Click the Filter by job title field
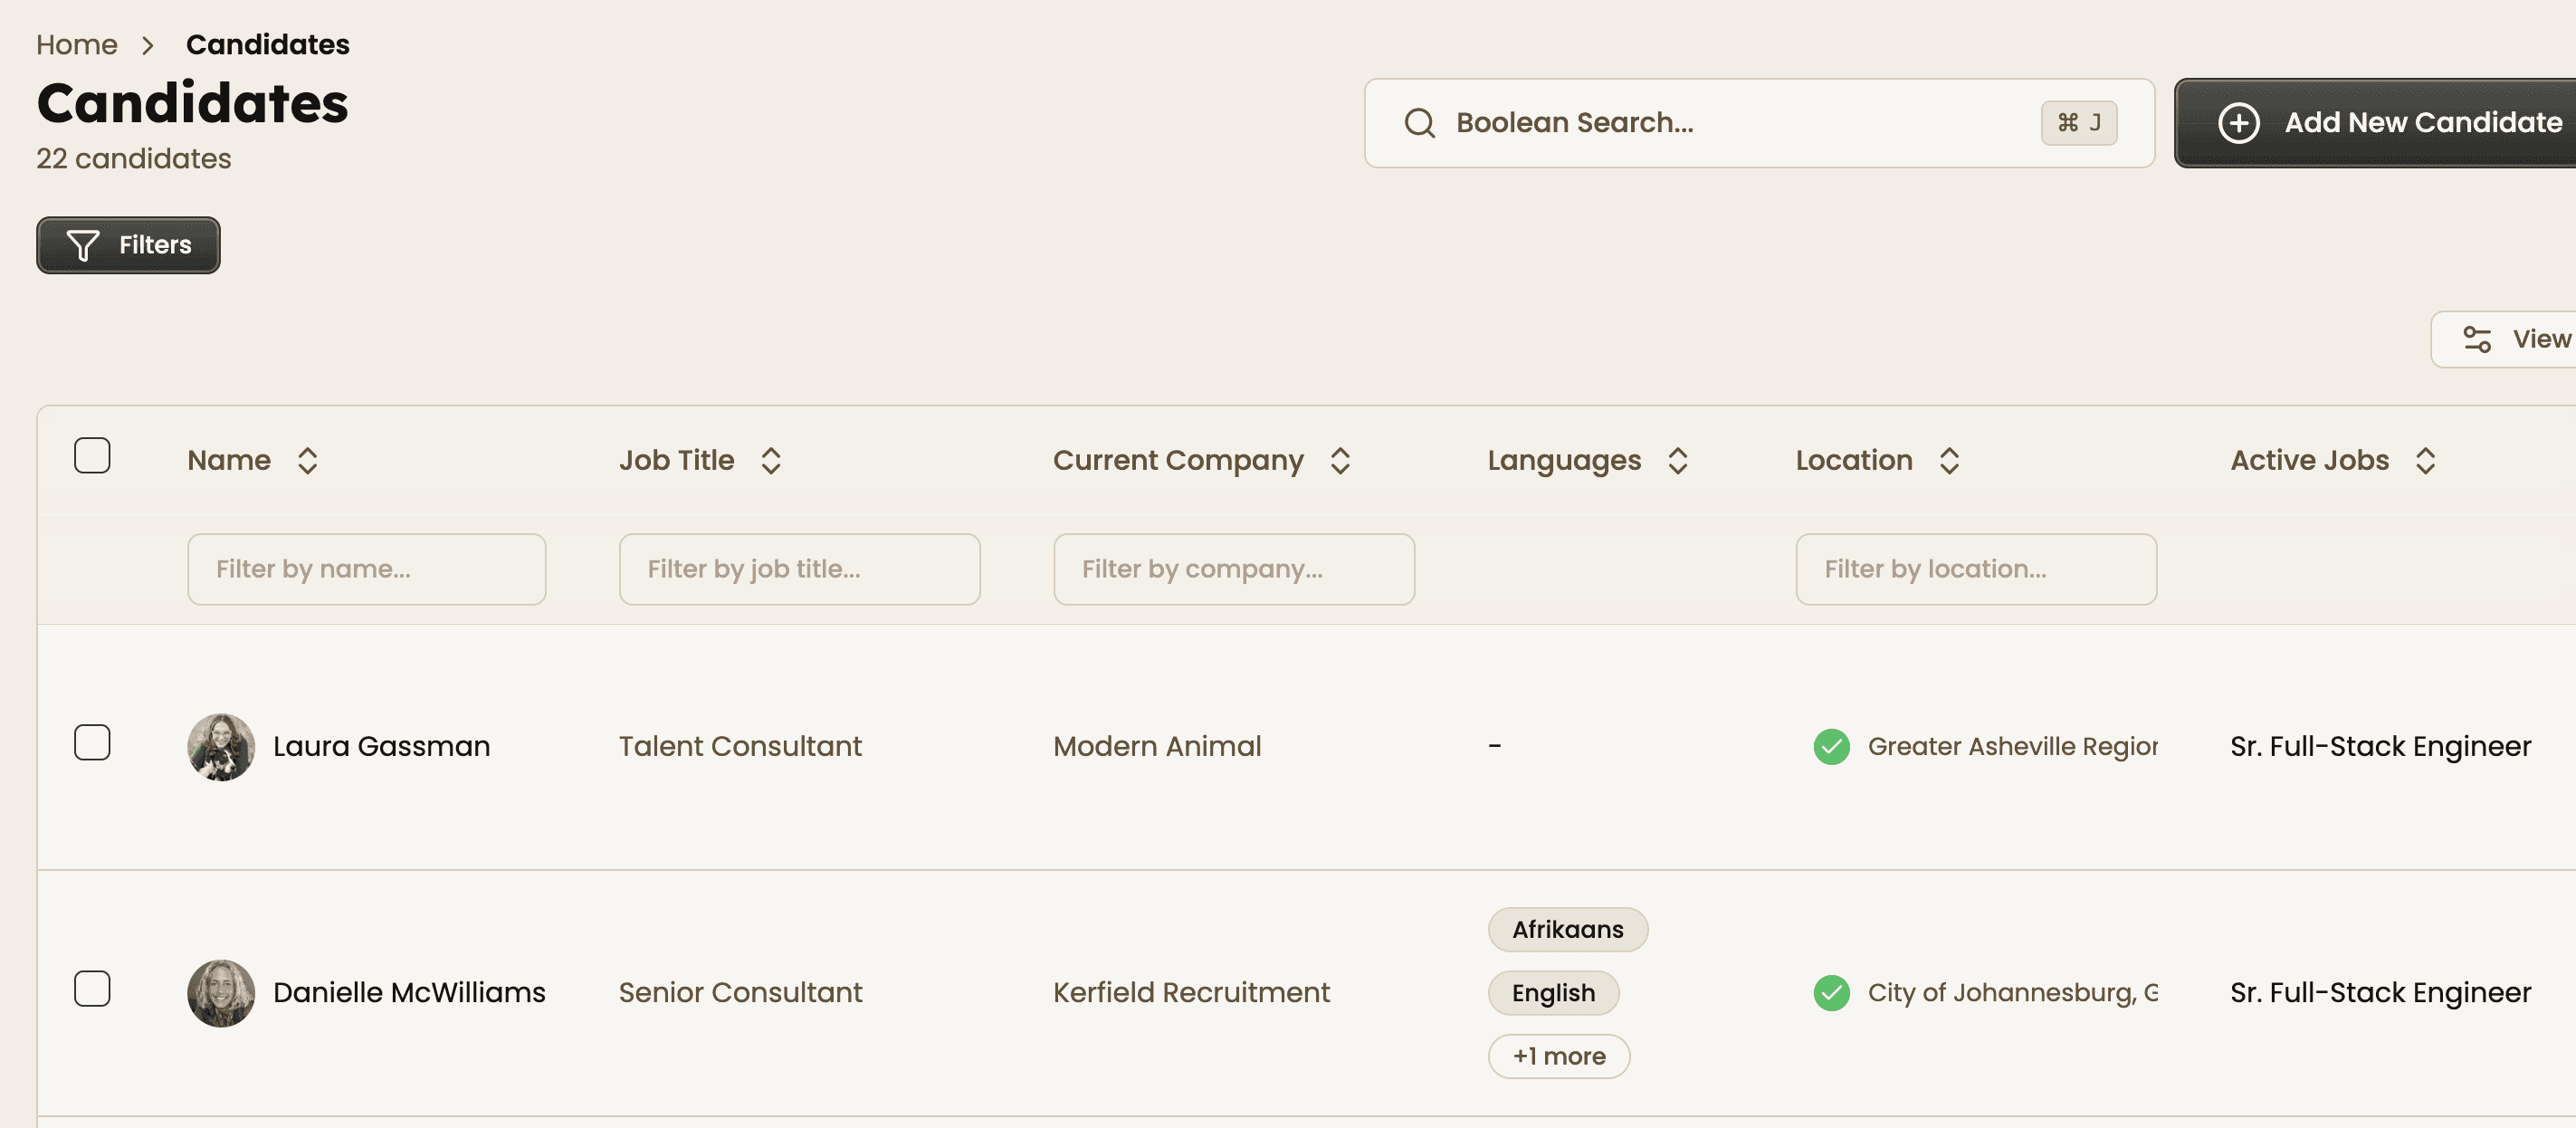Screen dimensions: 2576x1128 [x=799, y=569]
